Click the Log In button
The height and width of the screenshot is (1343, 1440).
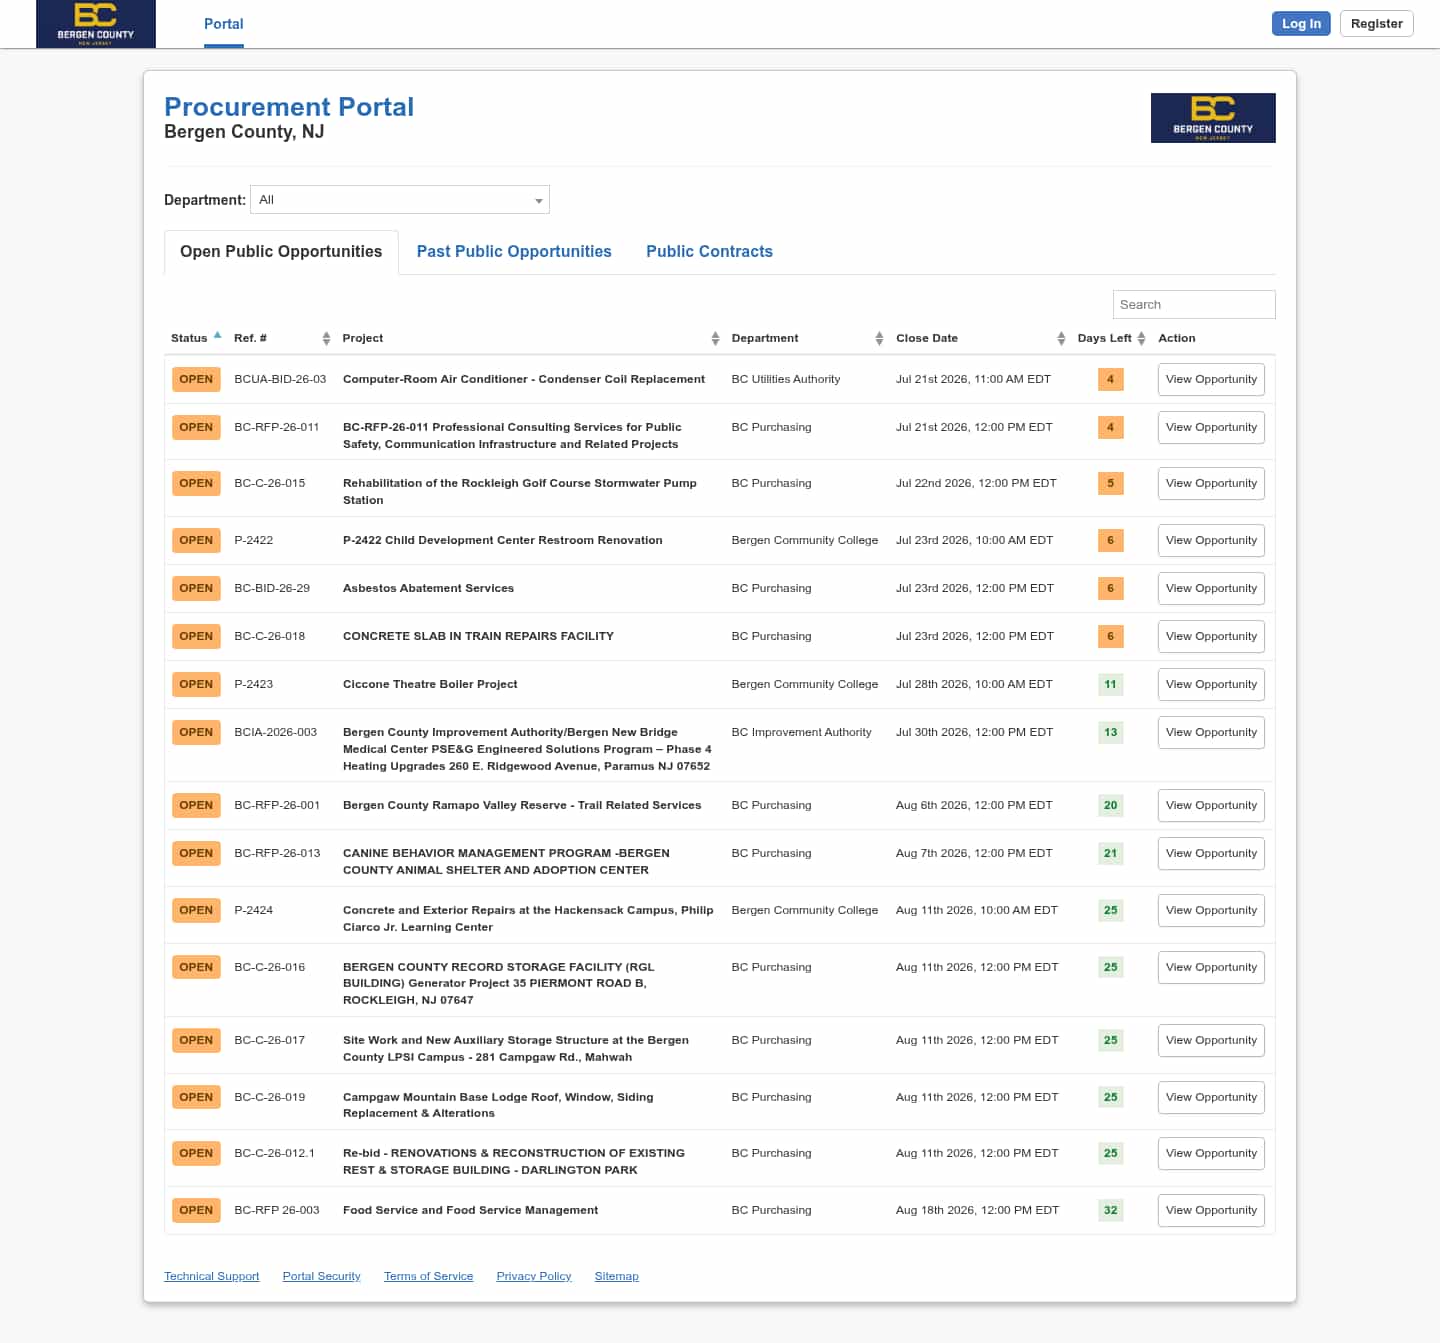coord(1301,24)
